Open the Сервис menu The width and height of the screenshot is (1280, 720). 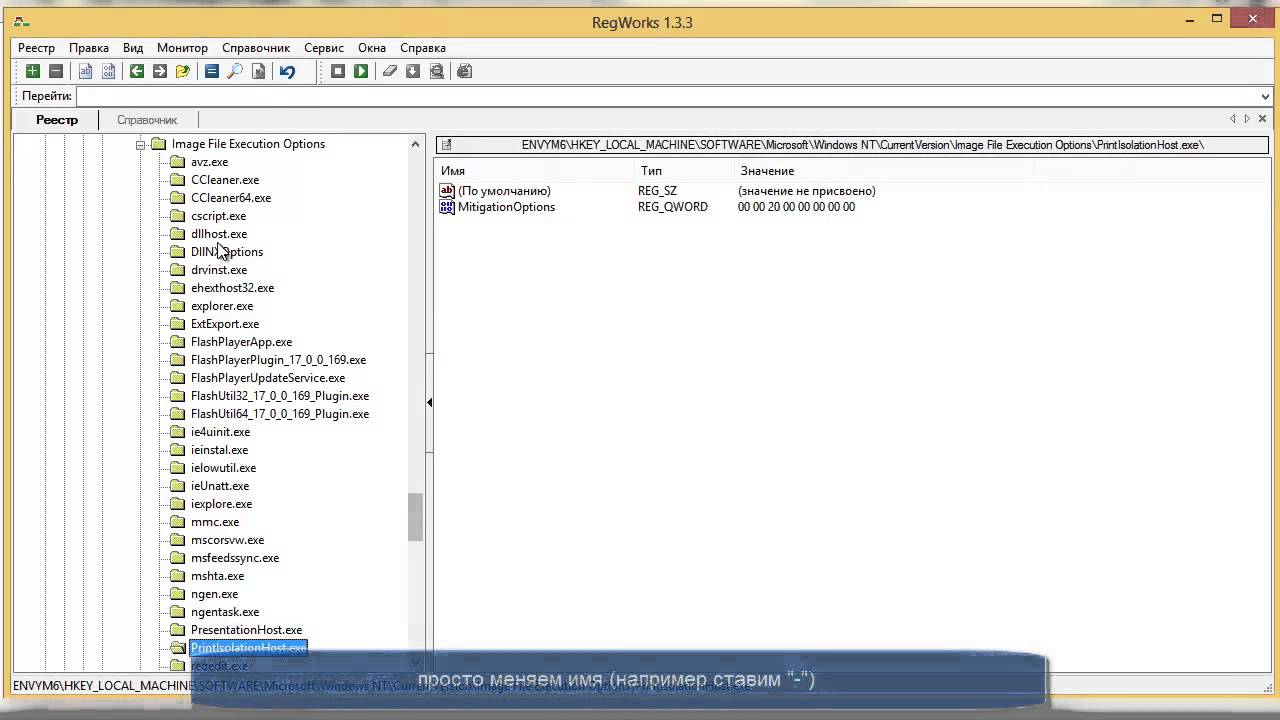tap(324, 48)
